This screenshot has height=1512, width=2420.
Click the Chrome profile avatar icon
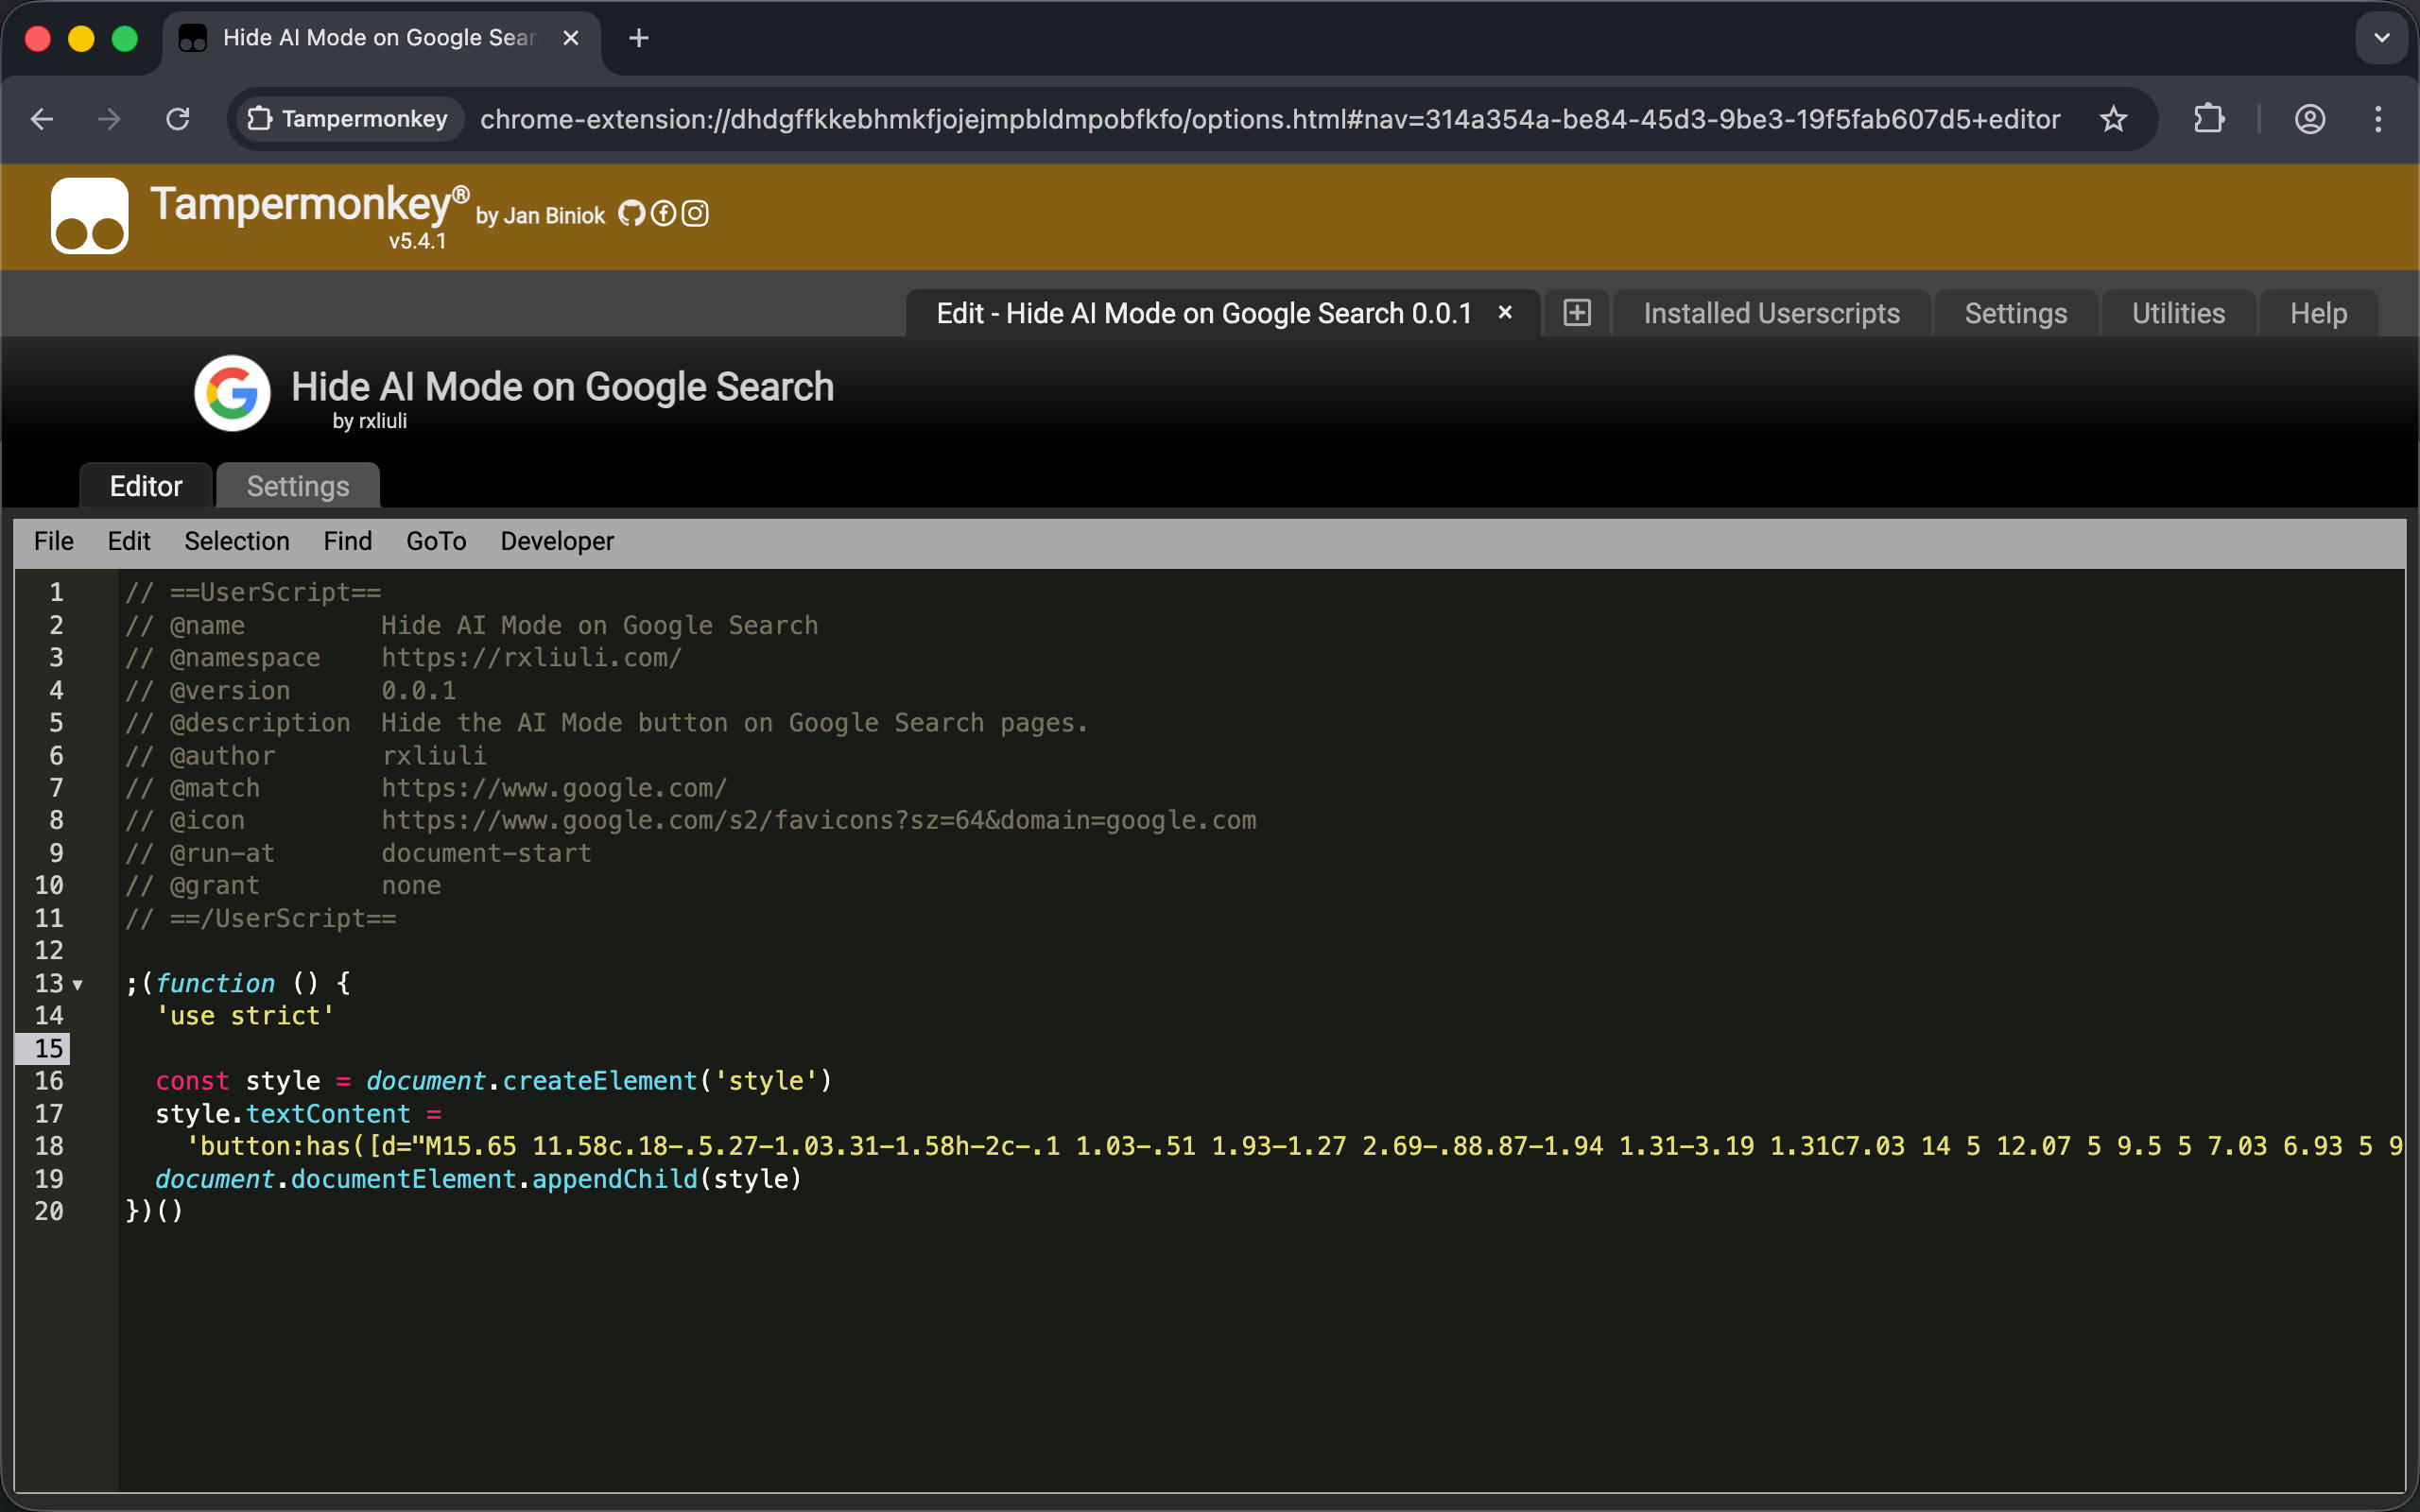[2309, 119]
